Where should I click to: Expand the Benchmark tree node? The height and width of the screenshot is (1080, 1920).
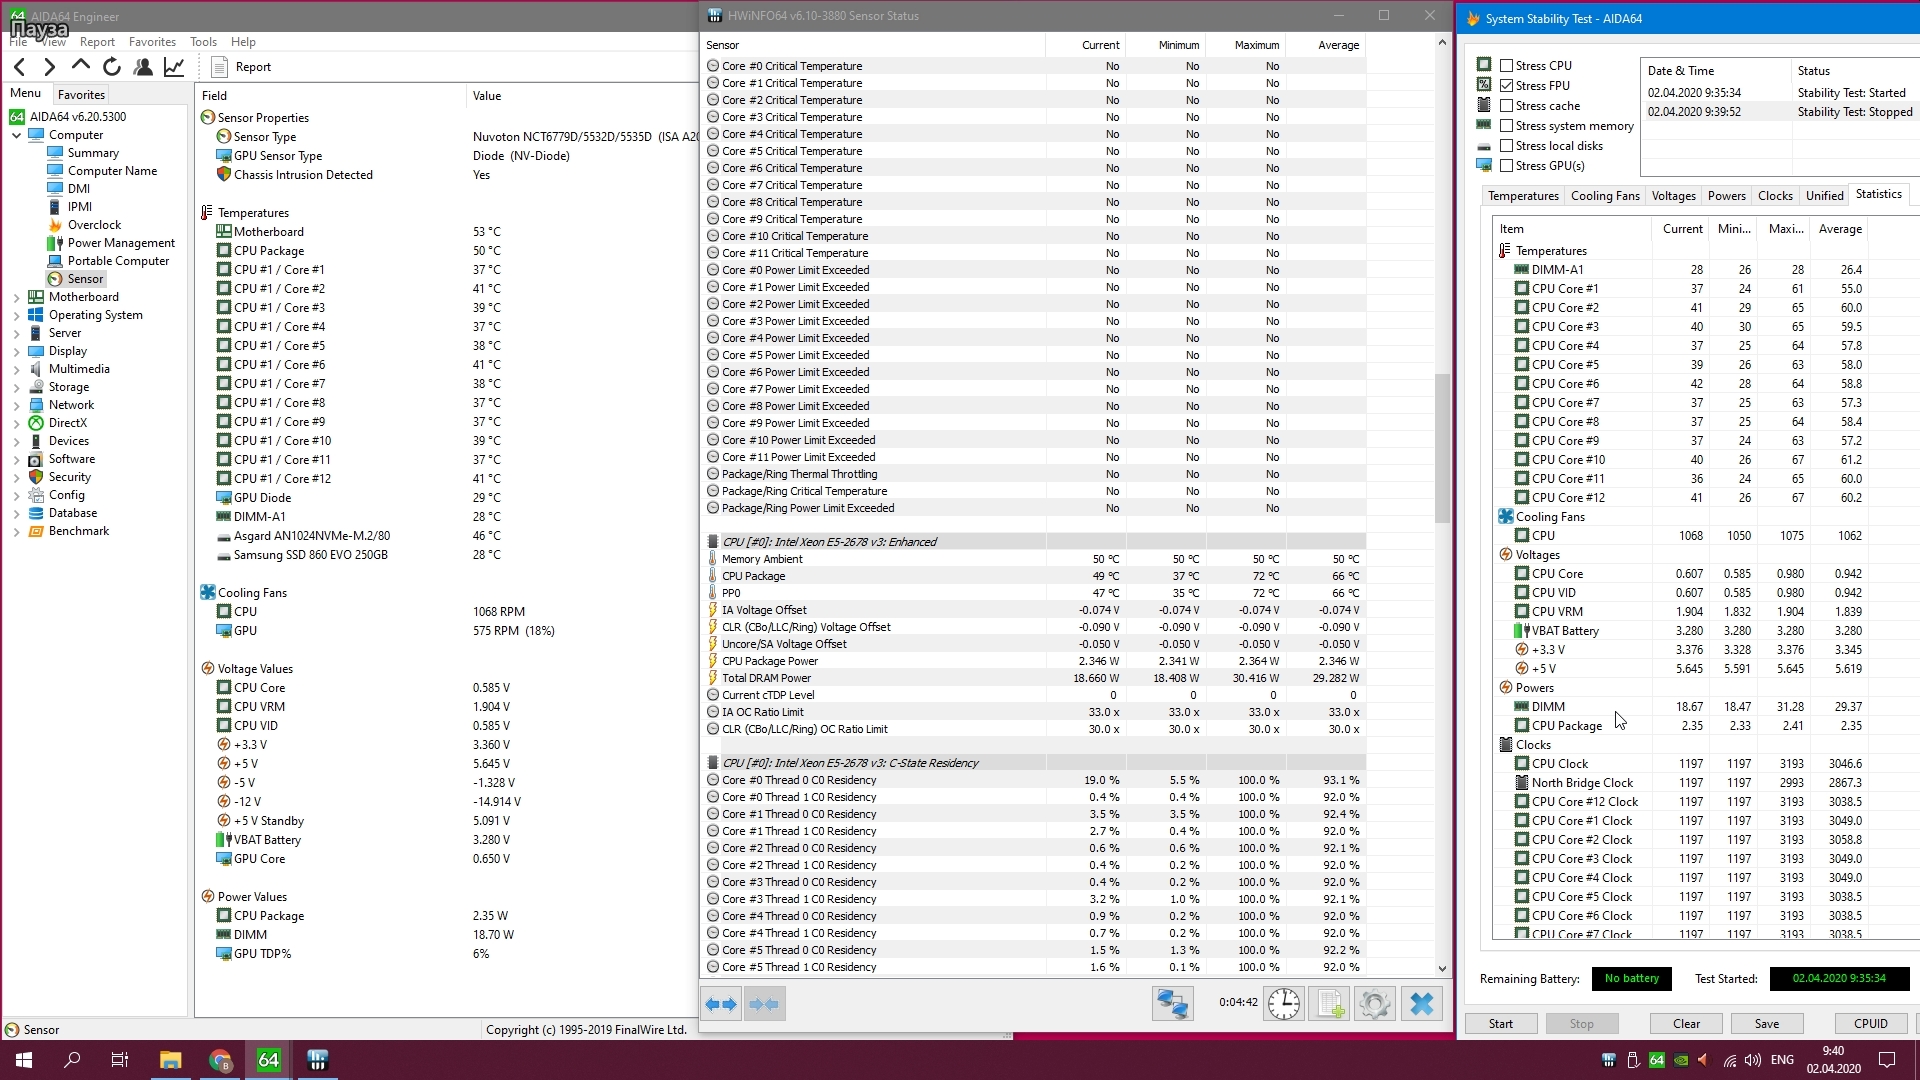(16, 531)
